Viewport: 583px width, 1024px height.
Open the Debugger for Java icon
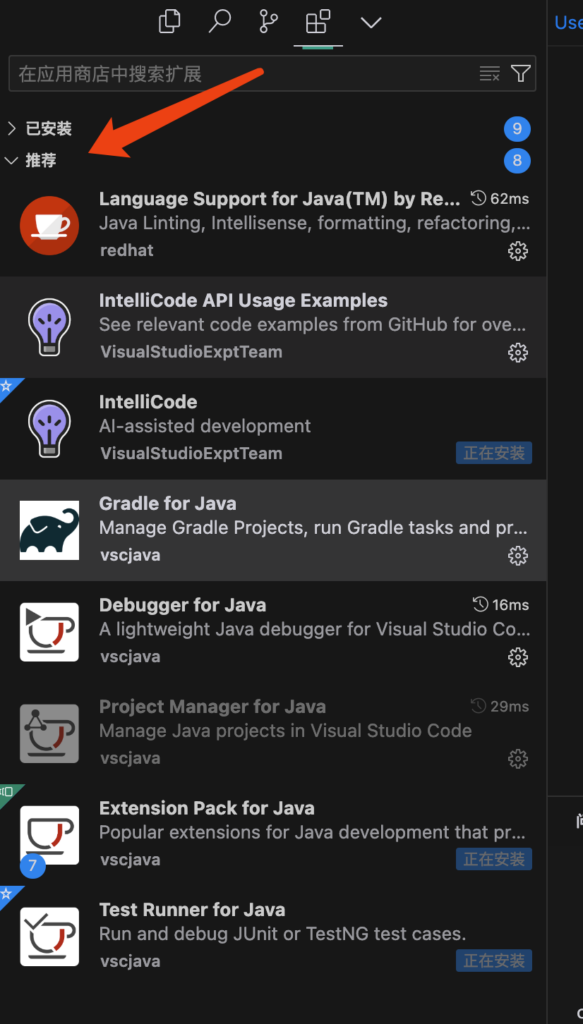tap(50, 632)
